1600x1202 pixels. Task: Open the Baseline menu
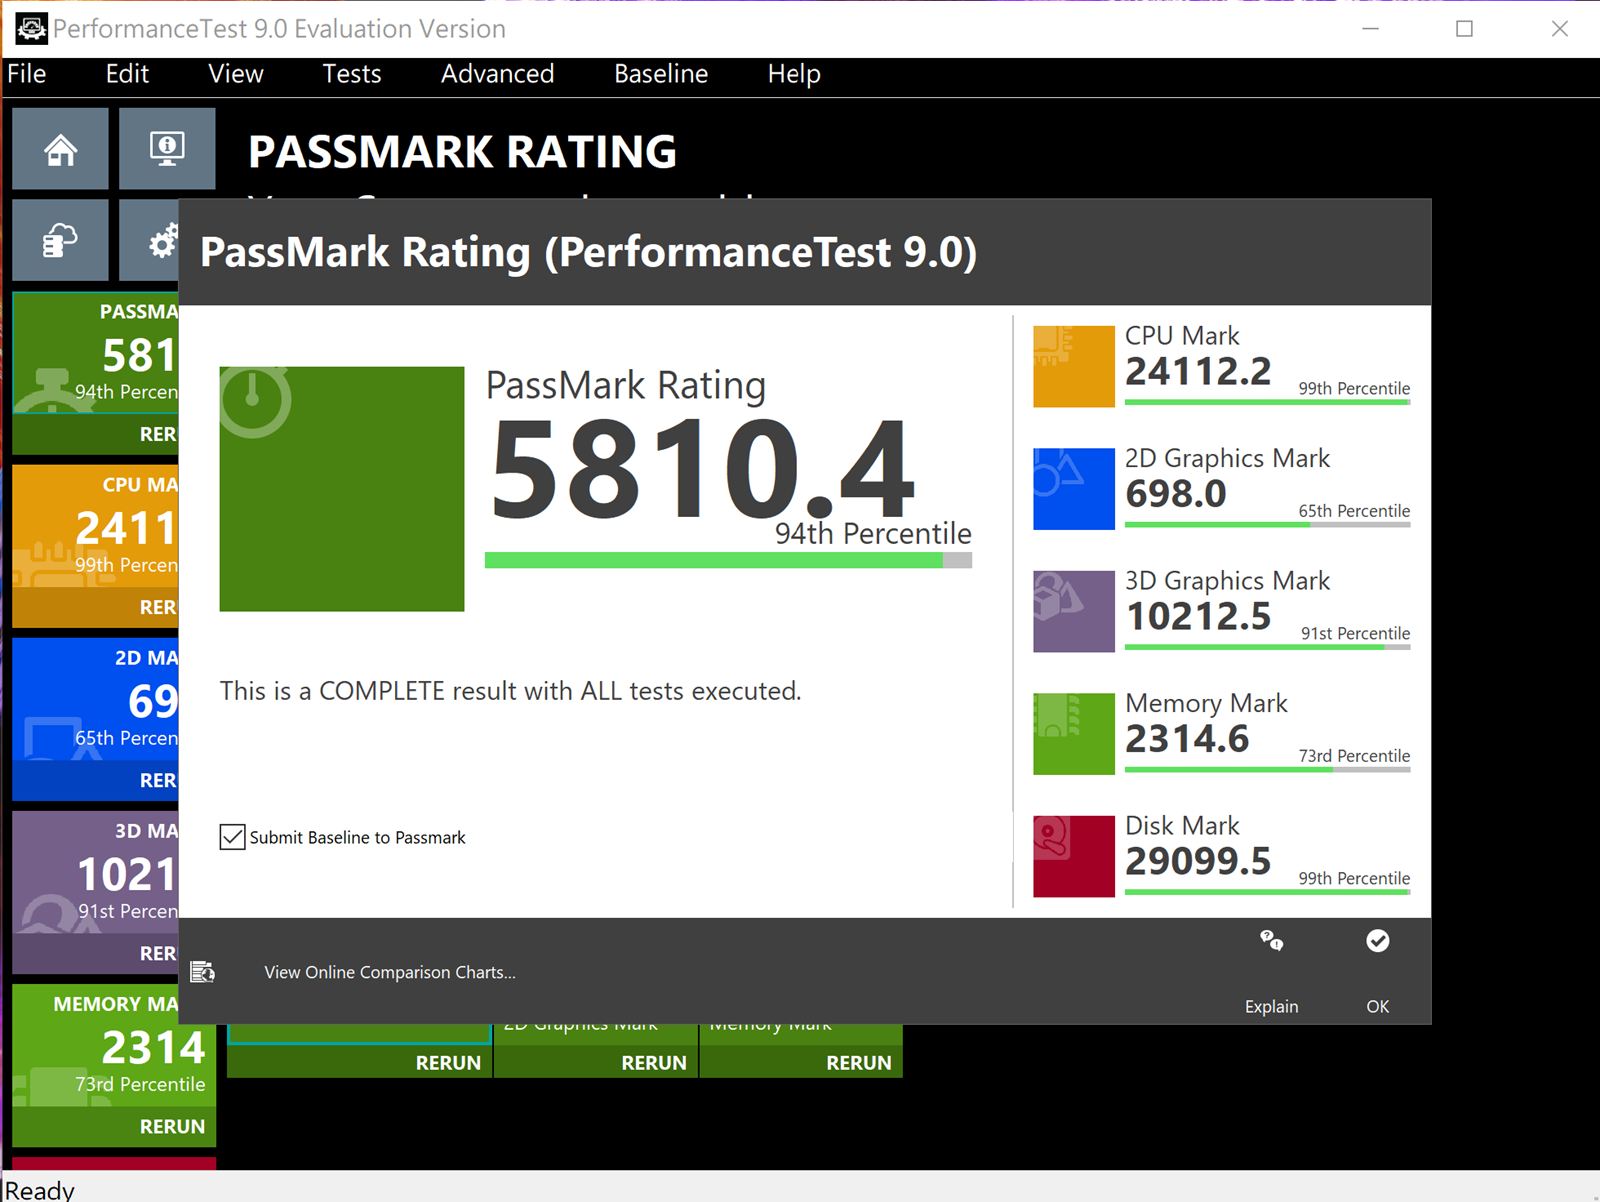[660, 74]
